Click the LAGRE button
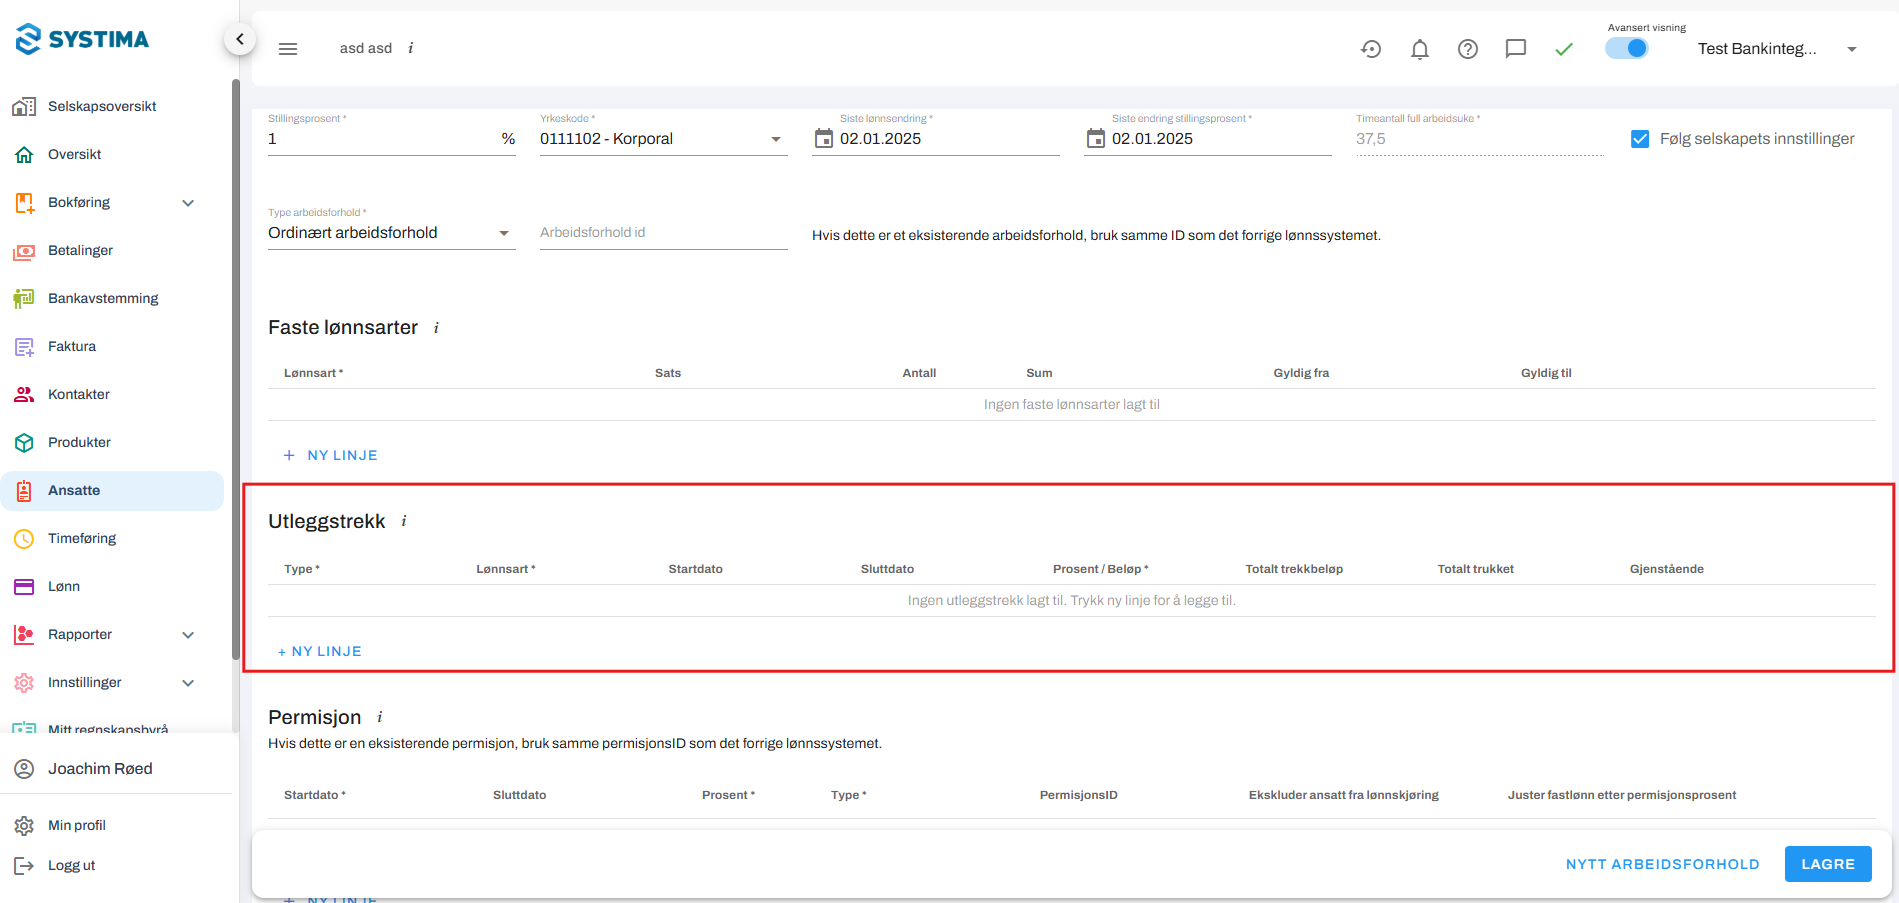 (x=1828, y=864)
